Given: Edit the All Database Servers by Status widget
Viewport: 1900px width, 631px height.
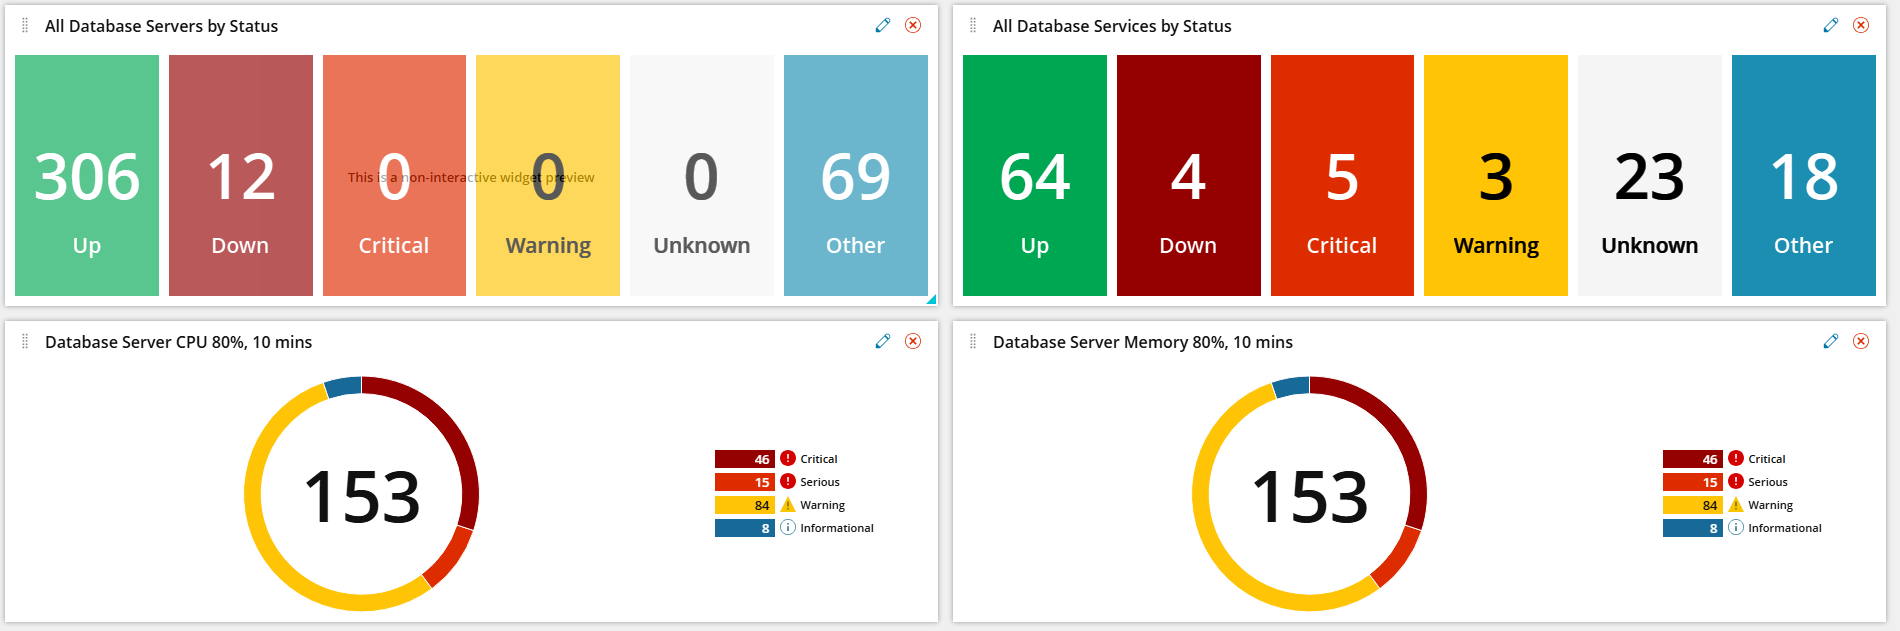Looking at the screenshot, I should click(x=882, y=25).
